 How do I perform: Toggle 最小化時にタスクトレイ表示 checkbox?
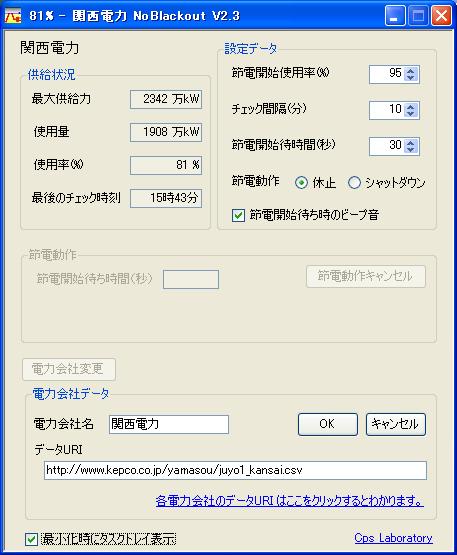tap(31, 539)
